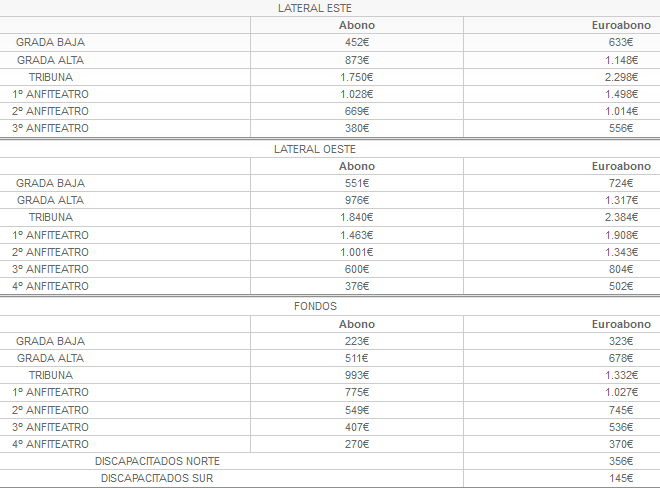Click the LATERAL ESTE section heading
660x488 pixels.
[x=315, y=8]
